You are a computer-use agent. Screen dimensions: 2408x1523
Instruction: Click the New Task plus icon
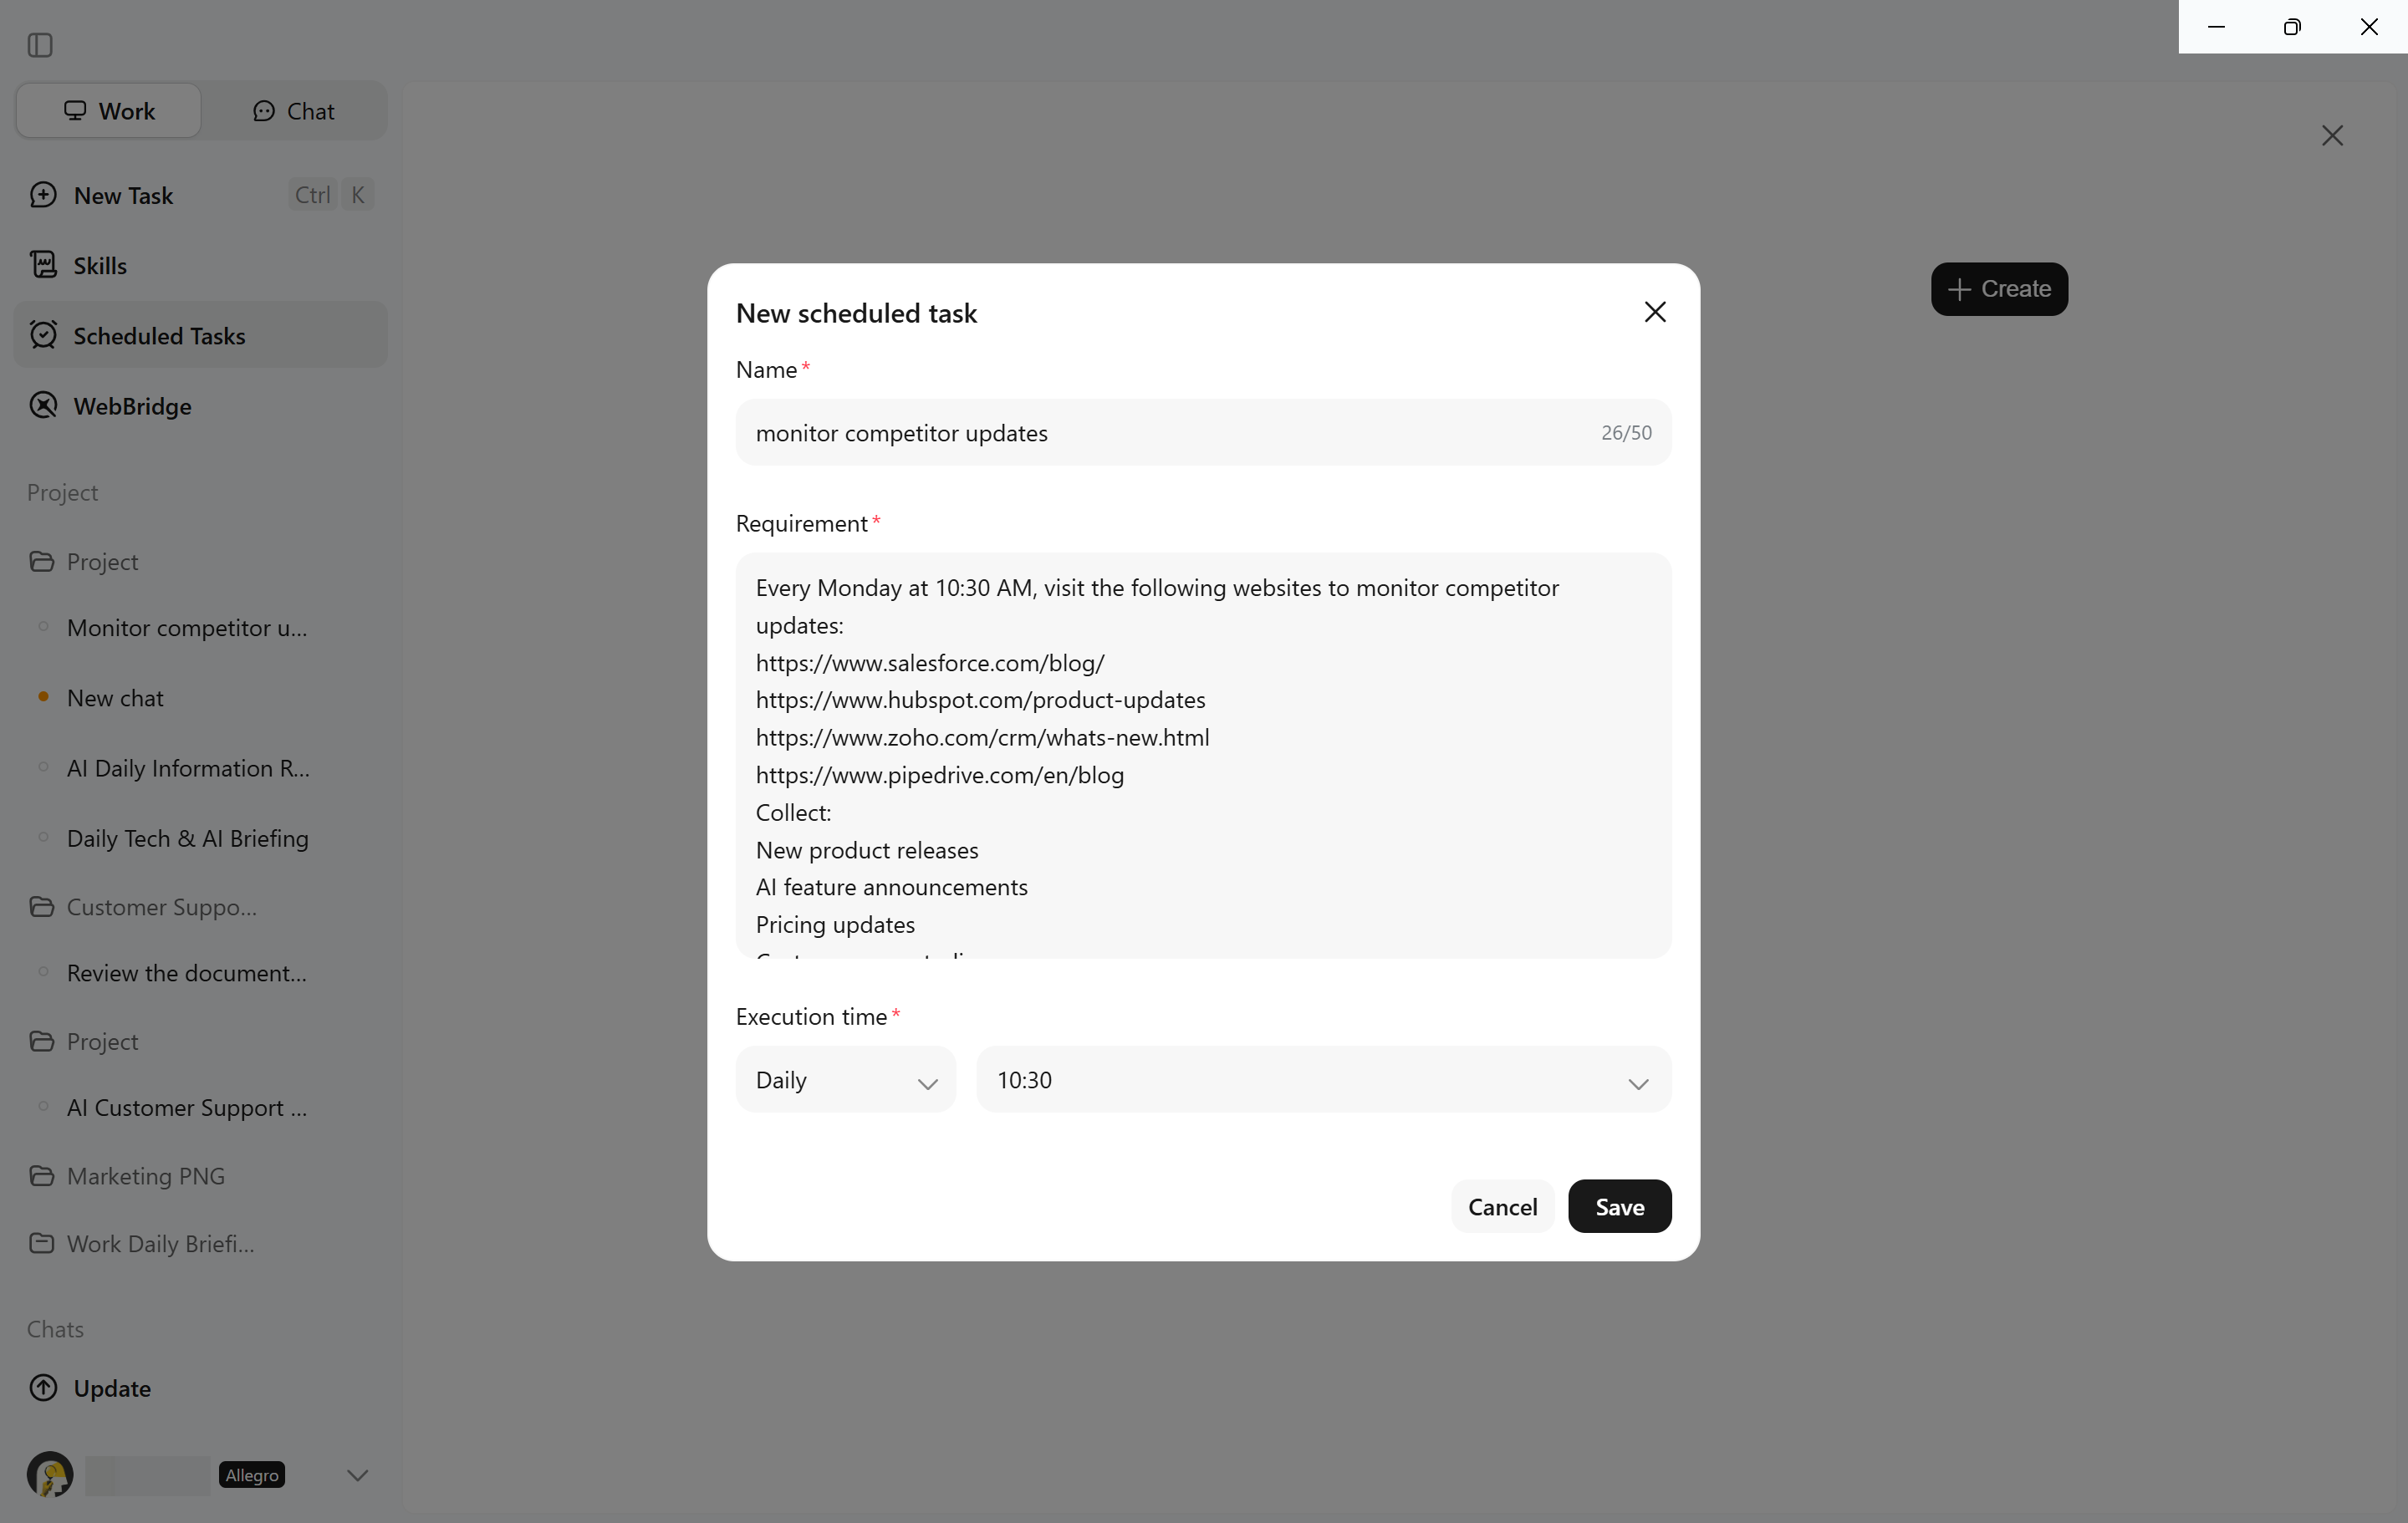[43, 195]
